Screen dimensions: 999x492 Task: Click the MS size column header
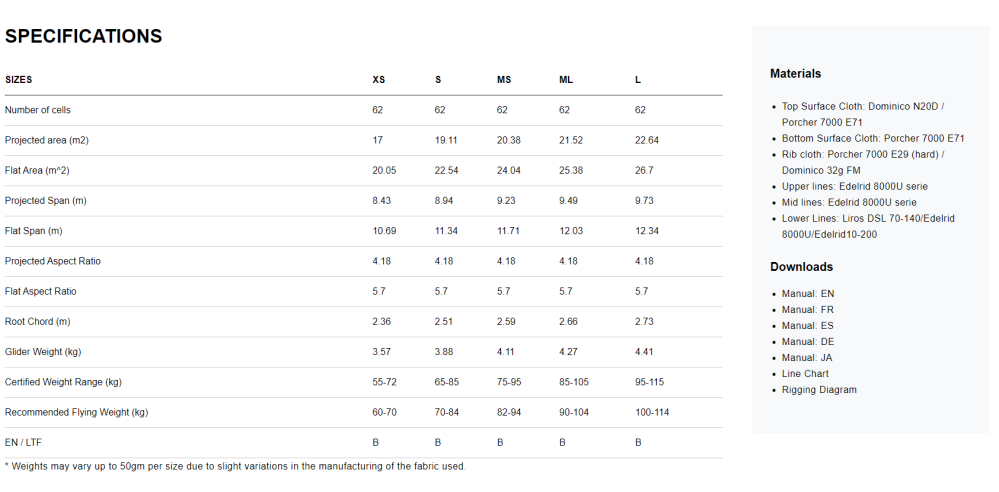(504, 80)
